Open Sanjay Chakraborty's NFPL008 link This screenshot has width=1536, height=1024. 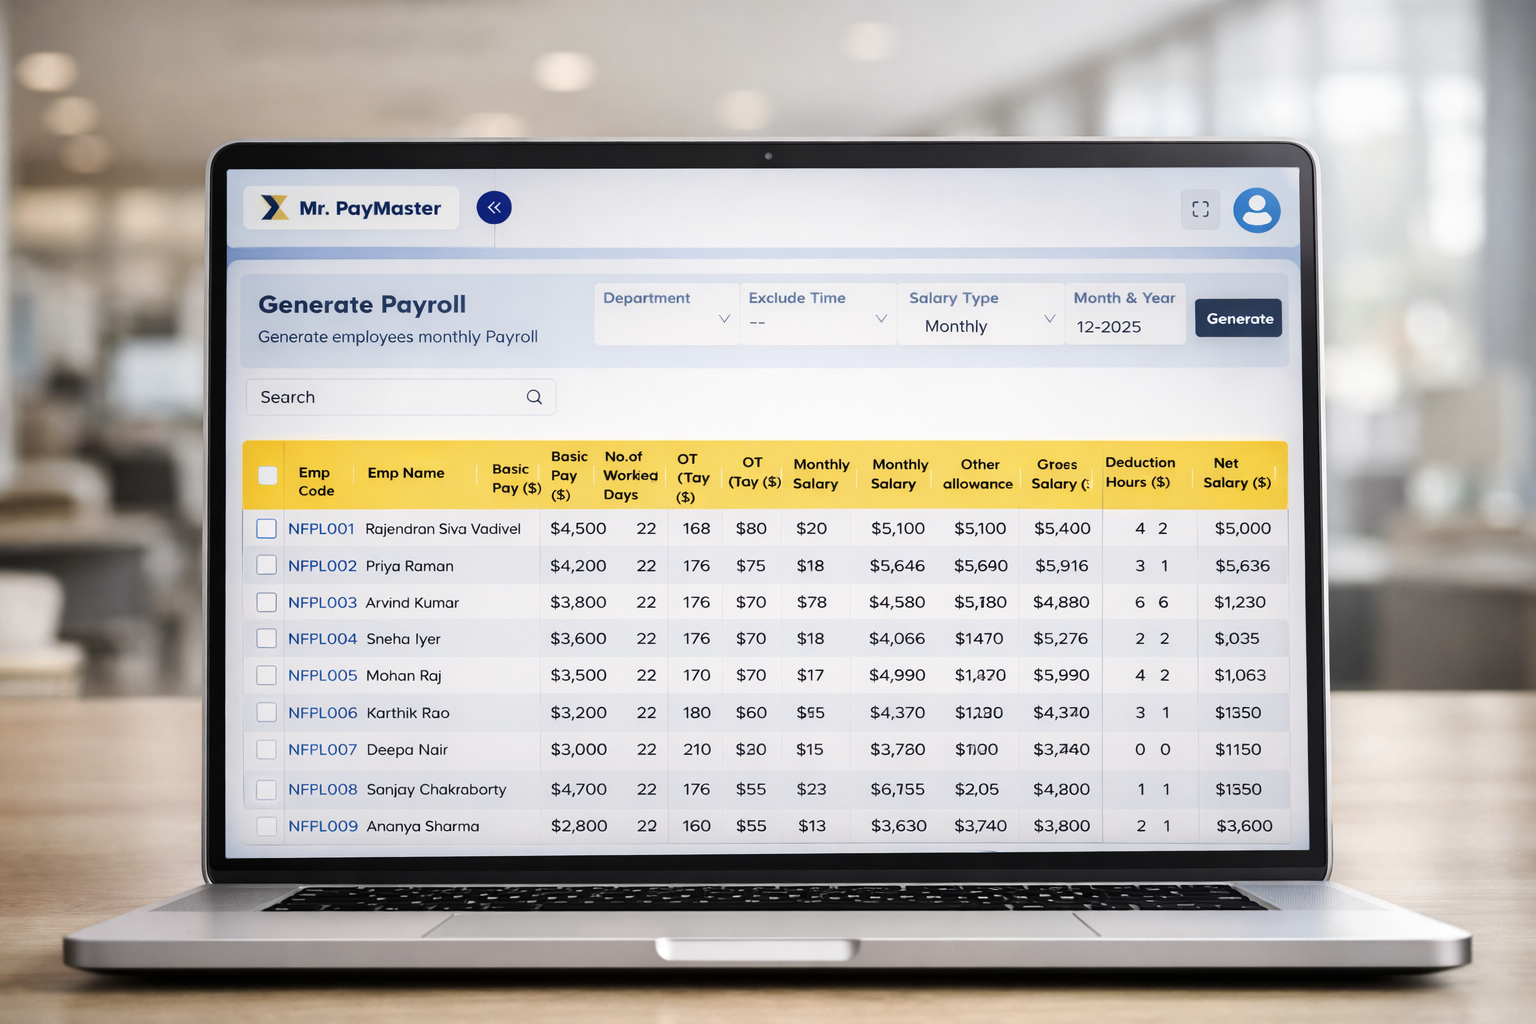pos(322,789)
